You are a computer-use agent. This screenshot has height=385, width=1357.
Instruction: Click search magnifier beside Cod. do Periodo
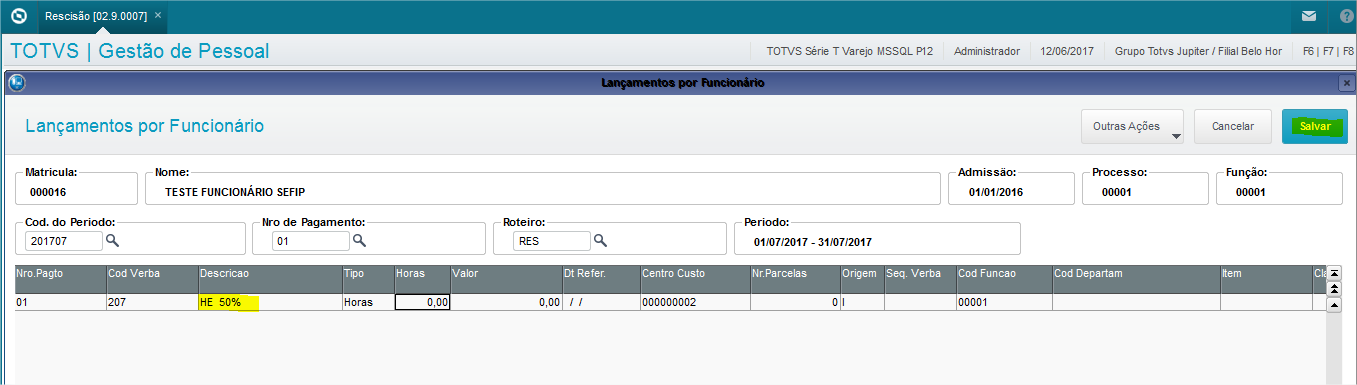pyautogui.click(x=112, y=240)
